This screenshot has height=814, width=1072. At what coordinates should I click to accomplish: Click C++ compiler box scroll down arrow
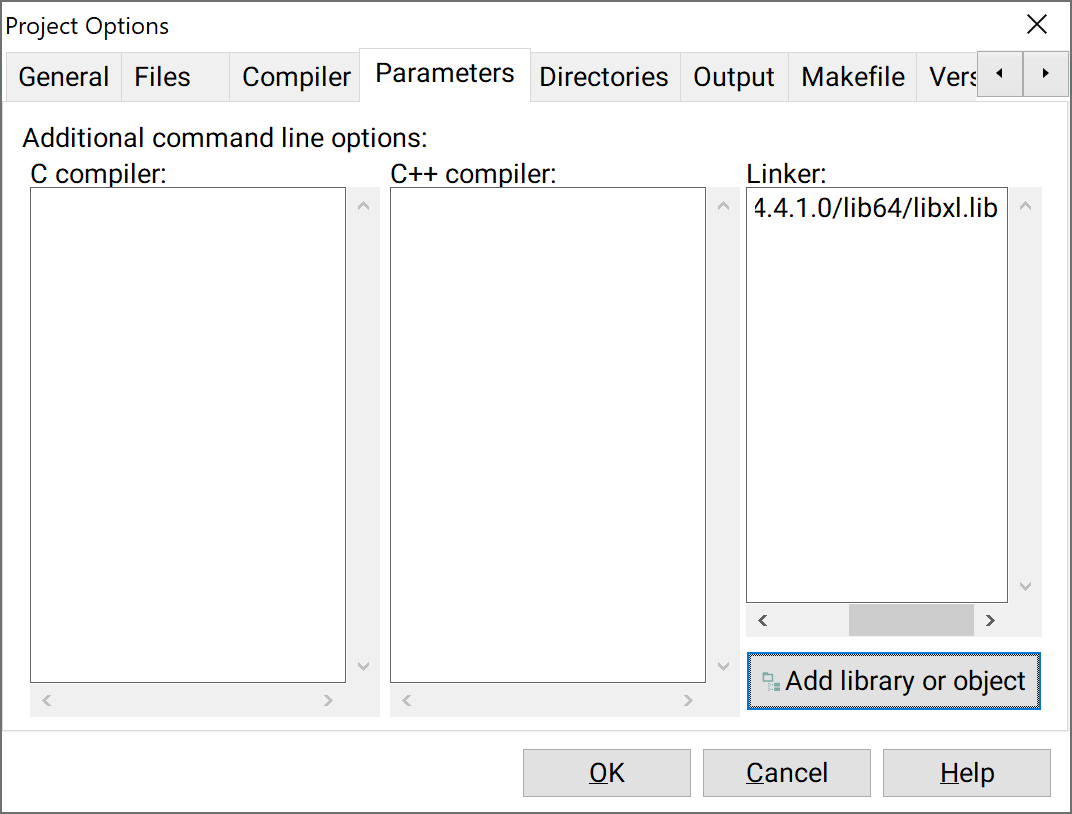[723, 666]
